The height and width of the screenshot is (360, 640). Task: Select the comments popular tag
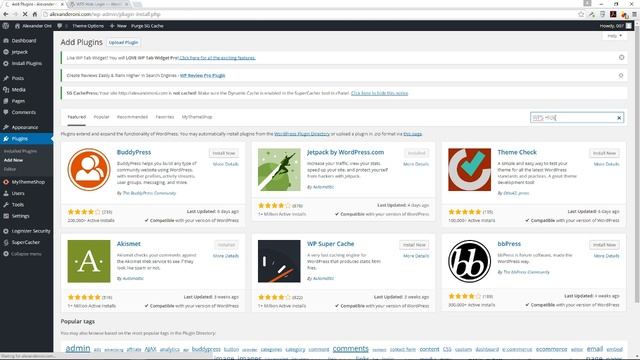click(x=350, y=349)
